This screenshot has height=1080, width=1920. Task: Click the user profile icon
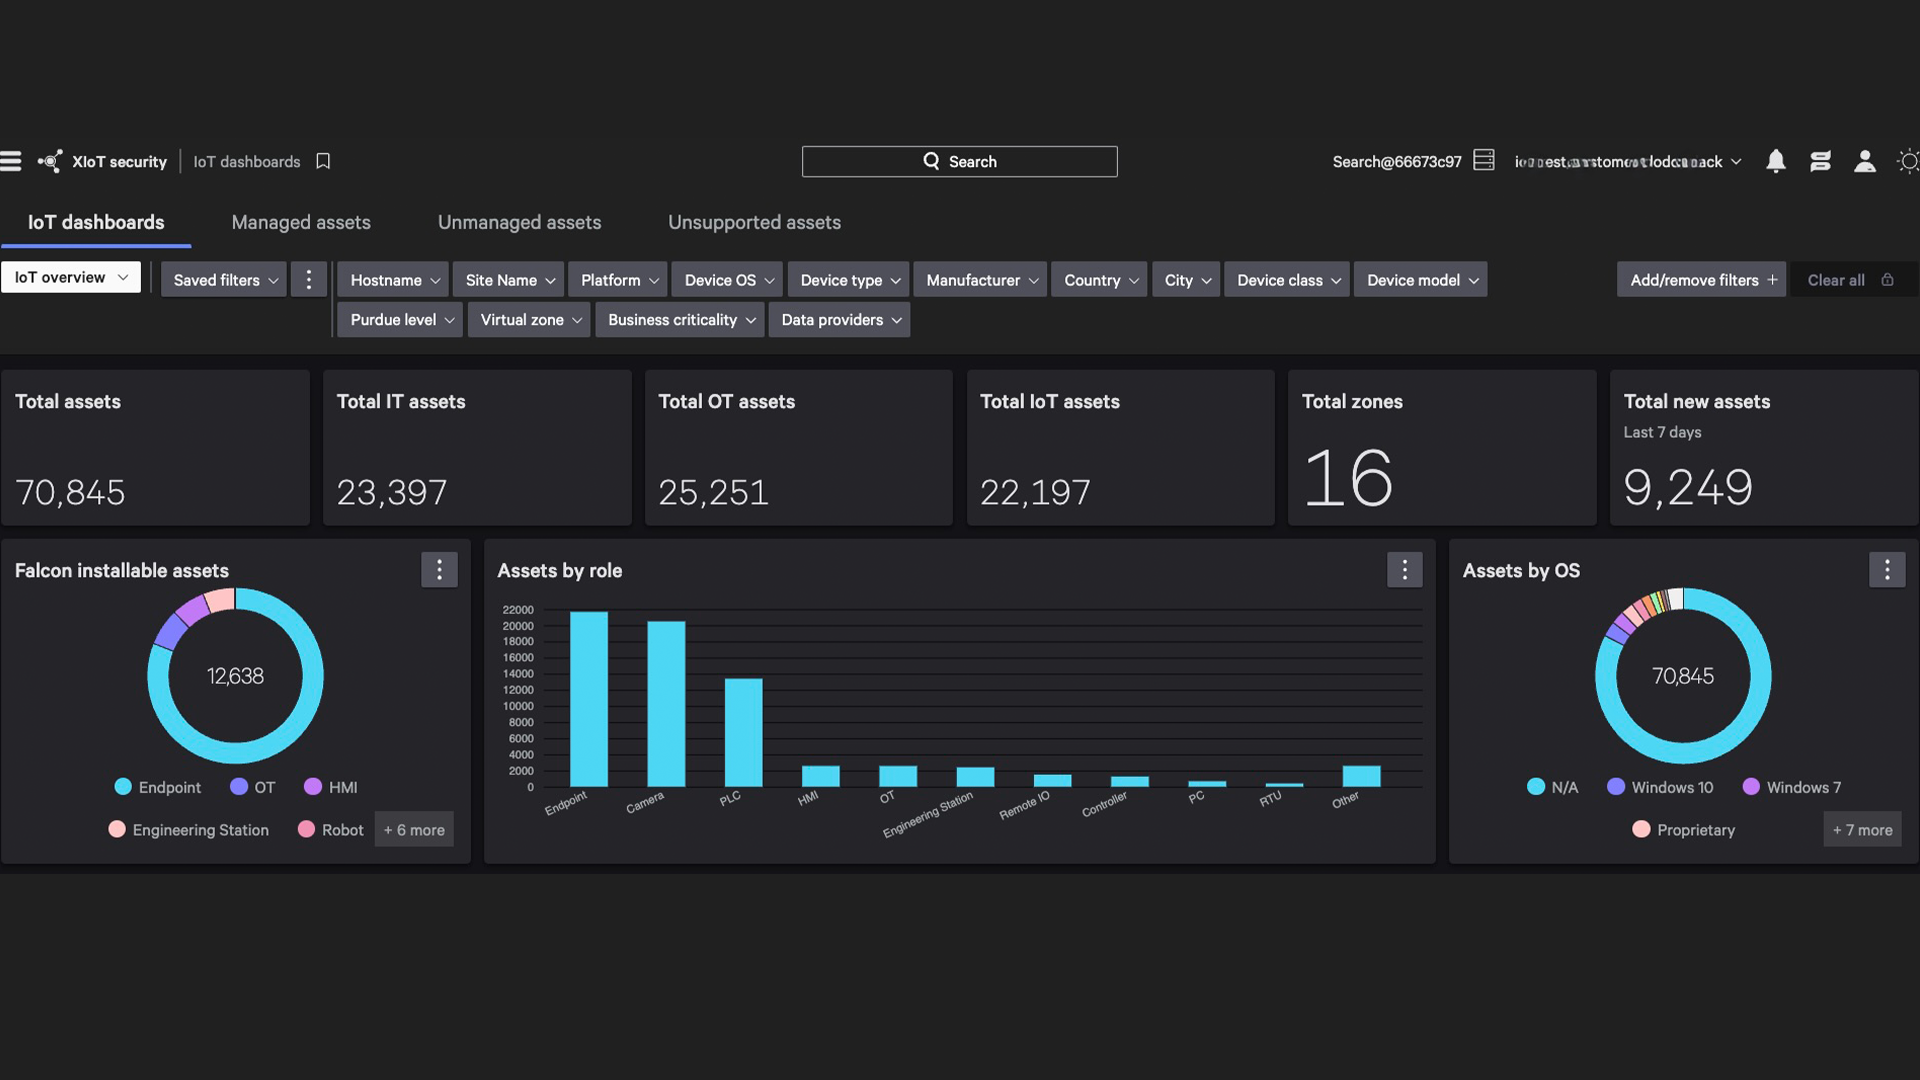coord(1864,161)
